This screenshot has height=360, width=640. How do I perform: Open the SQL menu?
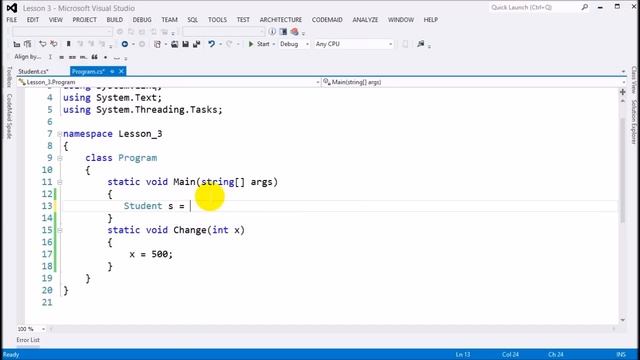click(x=193, y=20)
